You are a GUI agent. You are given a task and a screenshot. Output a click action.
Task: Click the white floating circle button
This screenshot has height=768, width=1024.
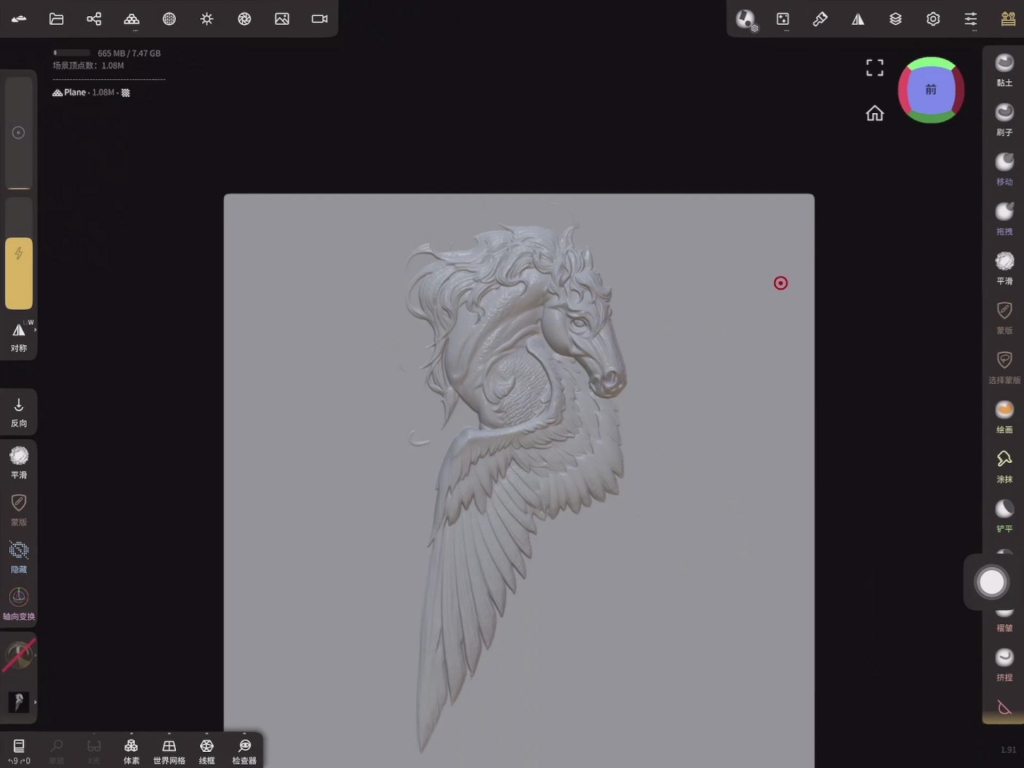(991, 582)
